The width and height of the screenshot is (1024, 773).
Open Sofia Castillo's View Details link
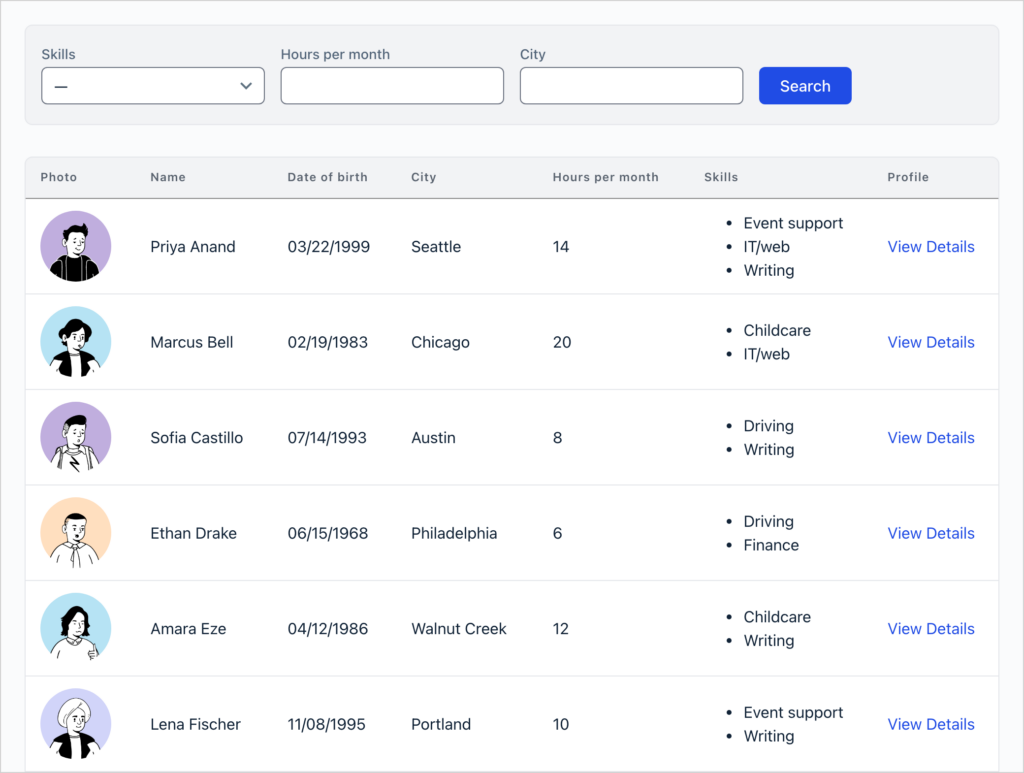931,437
